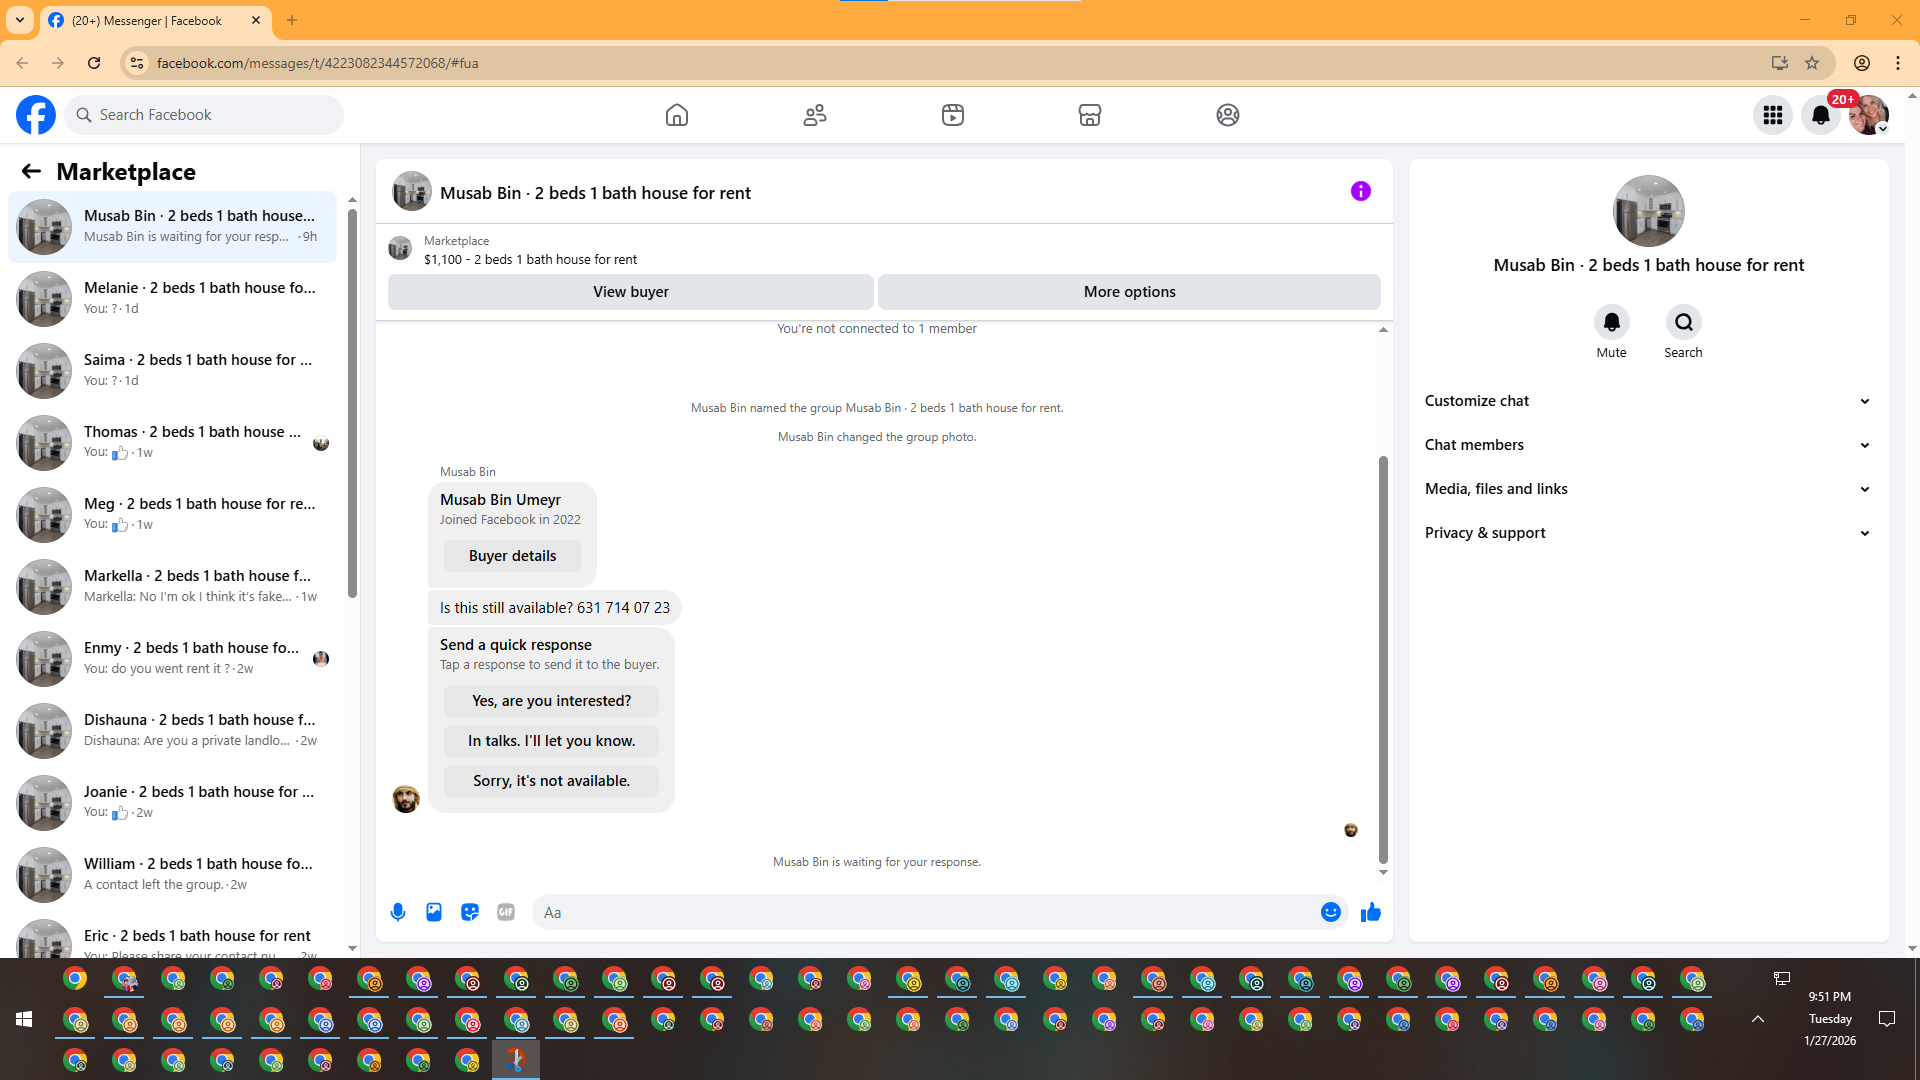Viewport: 1920px width, 1080px height.
Task: Open the notifications bell
Action: (1820, 115)
